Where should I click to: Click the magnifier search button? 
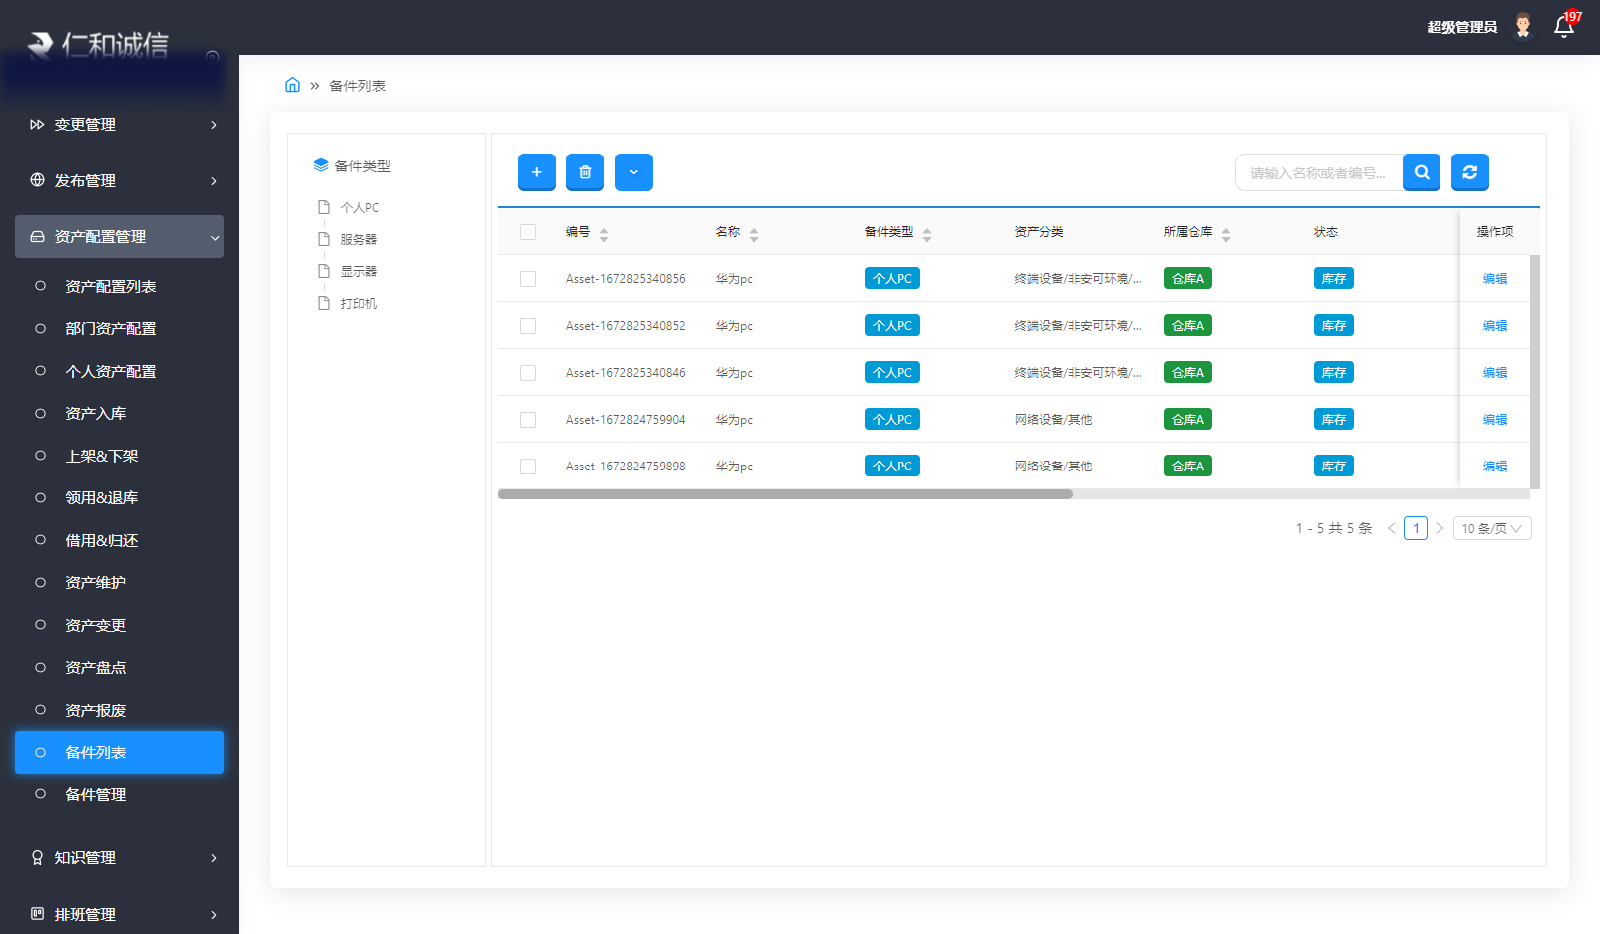pos(1421,172)
